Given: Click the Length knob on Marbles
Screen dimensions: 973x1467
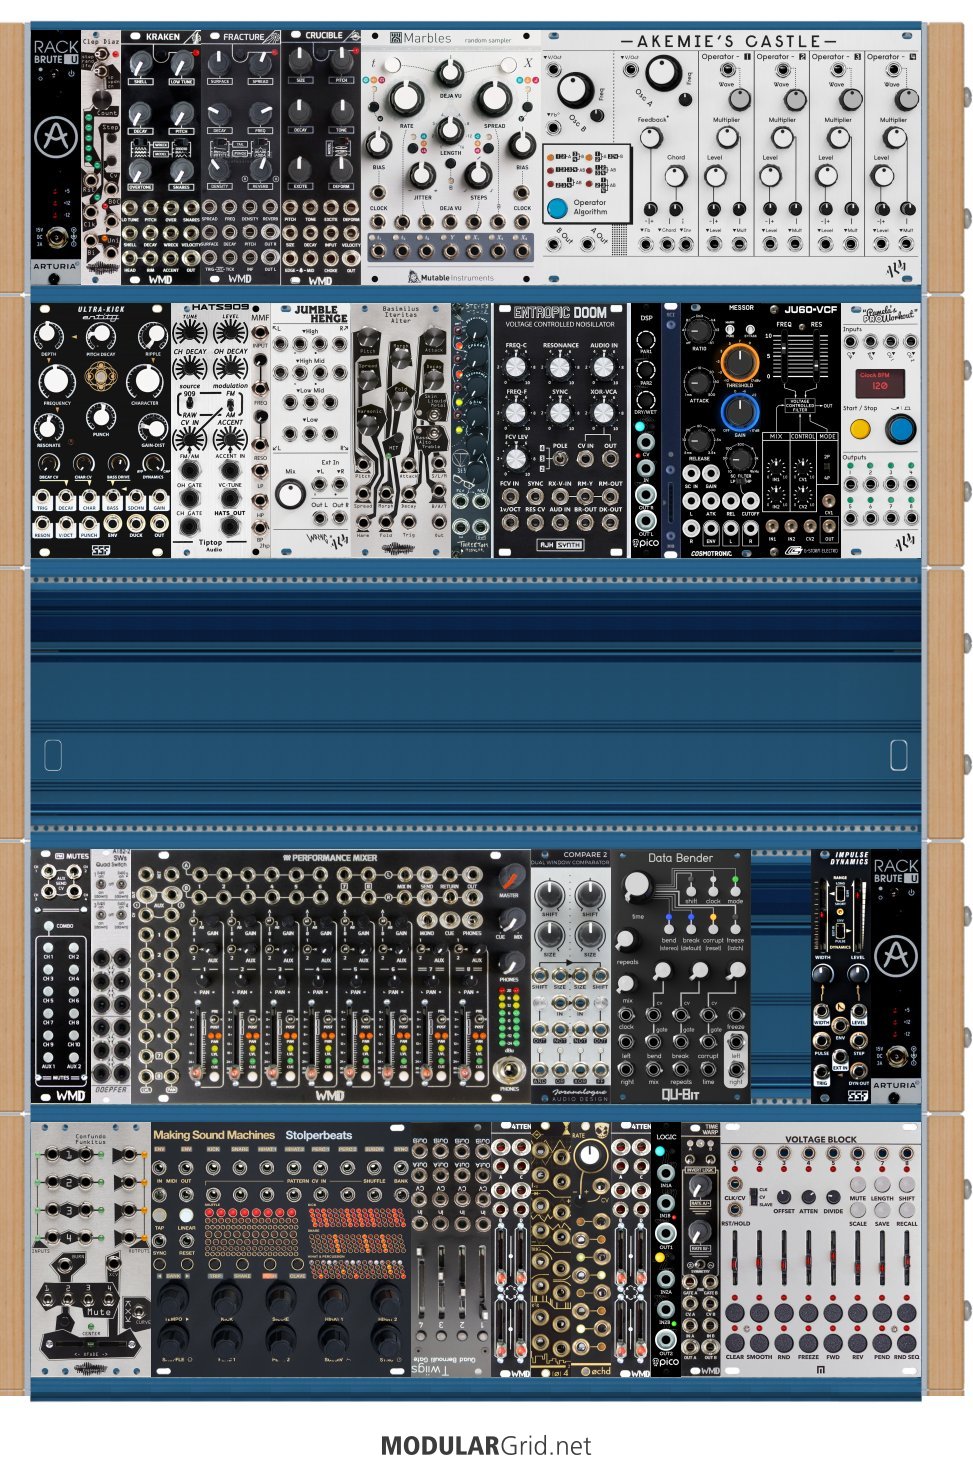Looking at the screenshot, I should tap(450, 129).
